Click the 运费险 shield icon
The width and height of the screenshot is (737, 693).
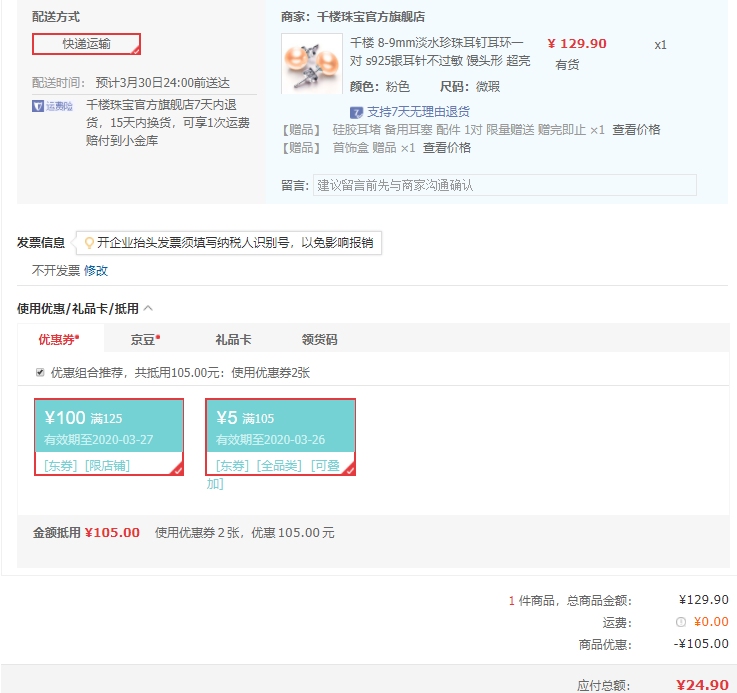38,106
